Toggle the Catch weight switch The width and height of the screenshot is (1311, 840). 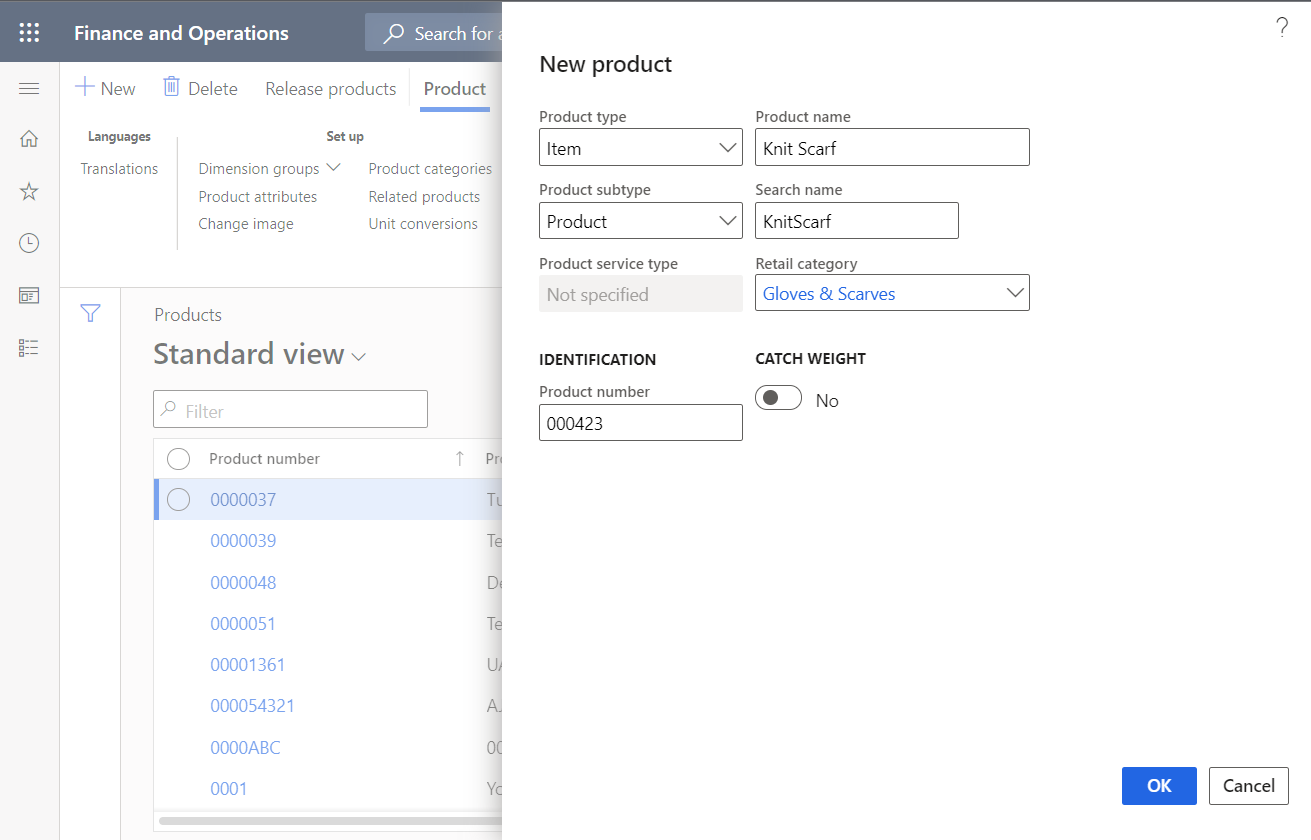[778, 399]
